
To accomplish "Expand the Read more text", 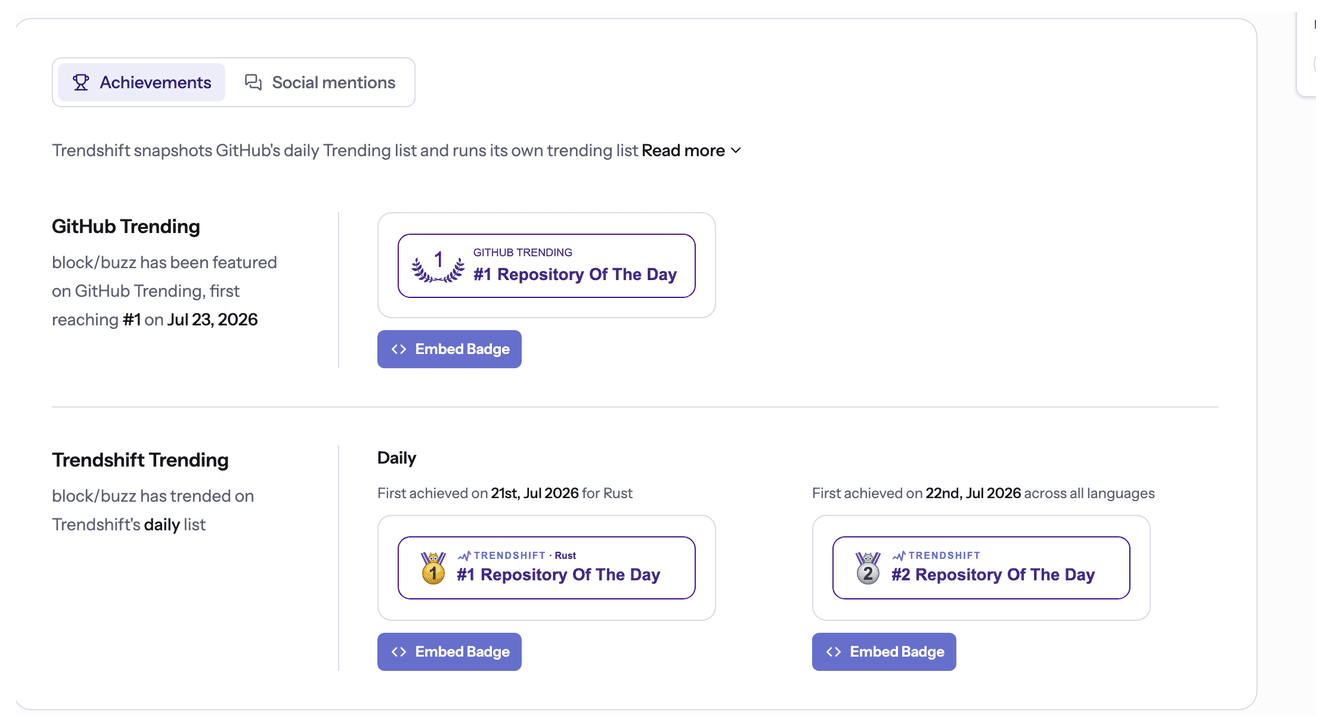I will pos(691,150).
